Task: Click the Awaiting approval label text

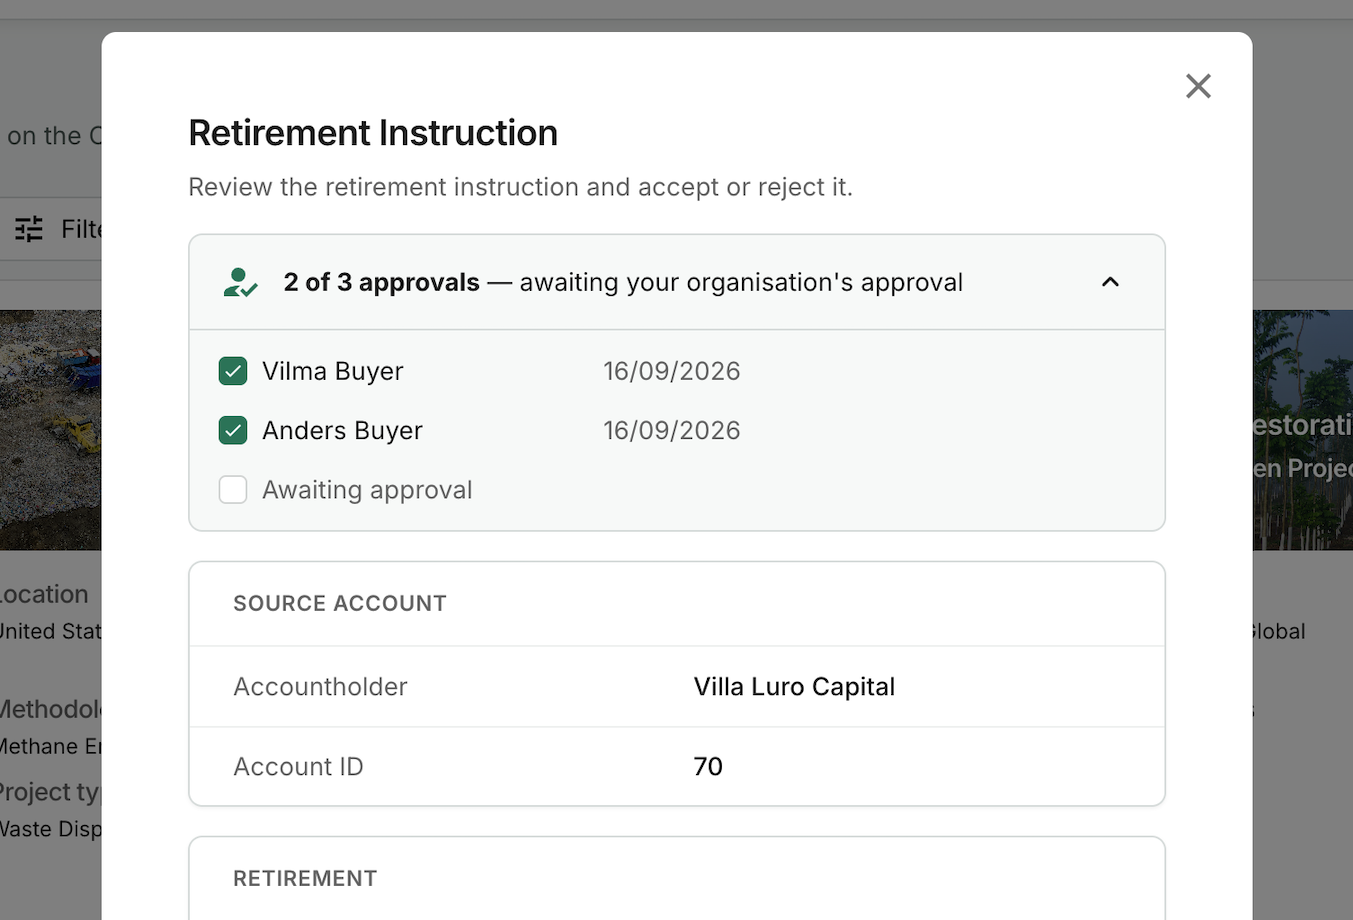Action: [x=367, y=490]
